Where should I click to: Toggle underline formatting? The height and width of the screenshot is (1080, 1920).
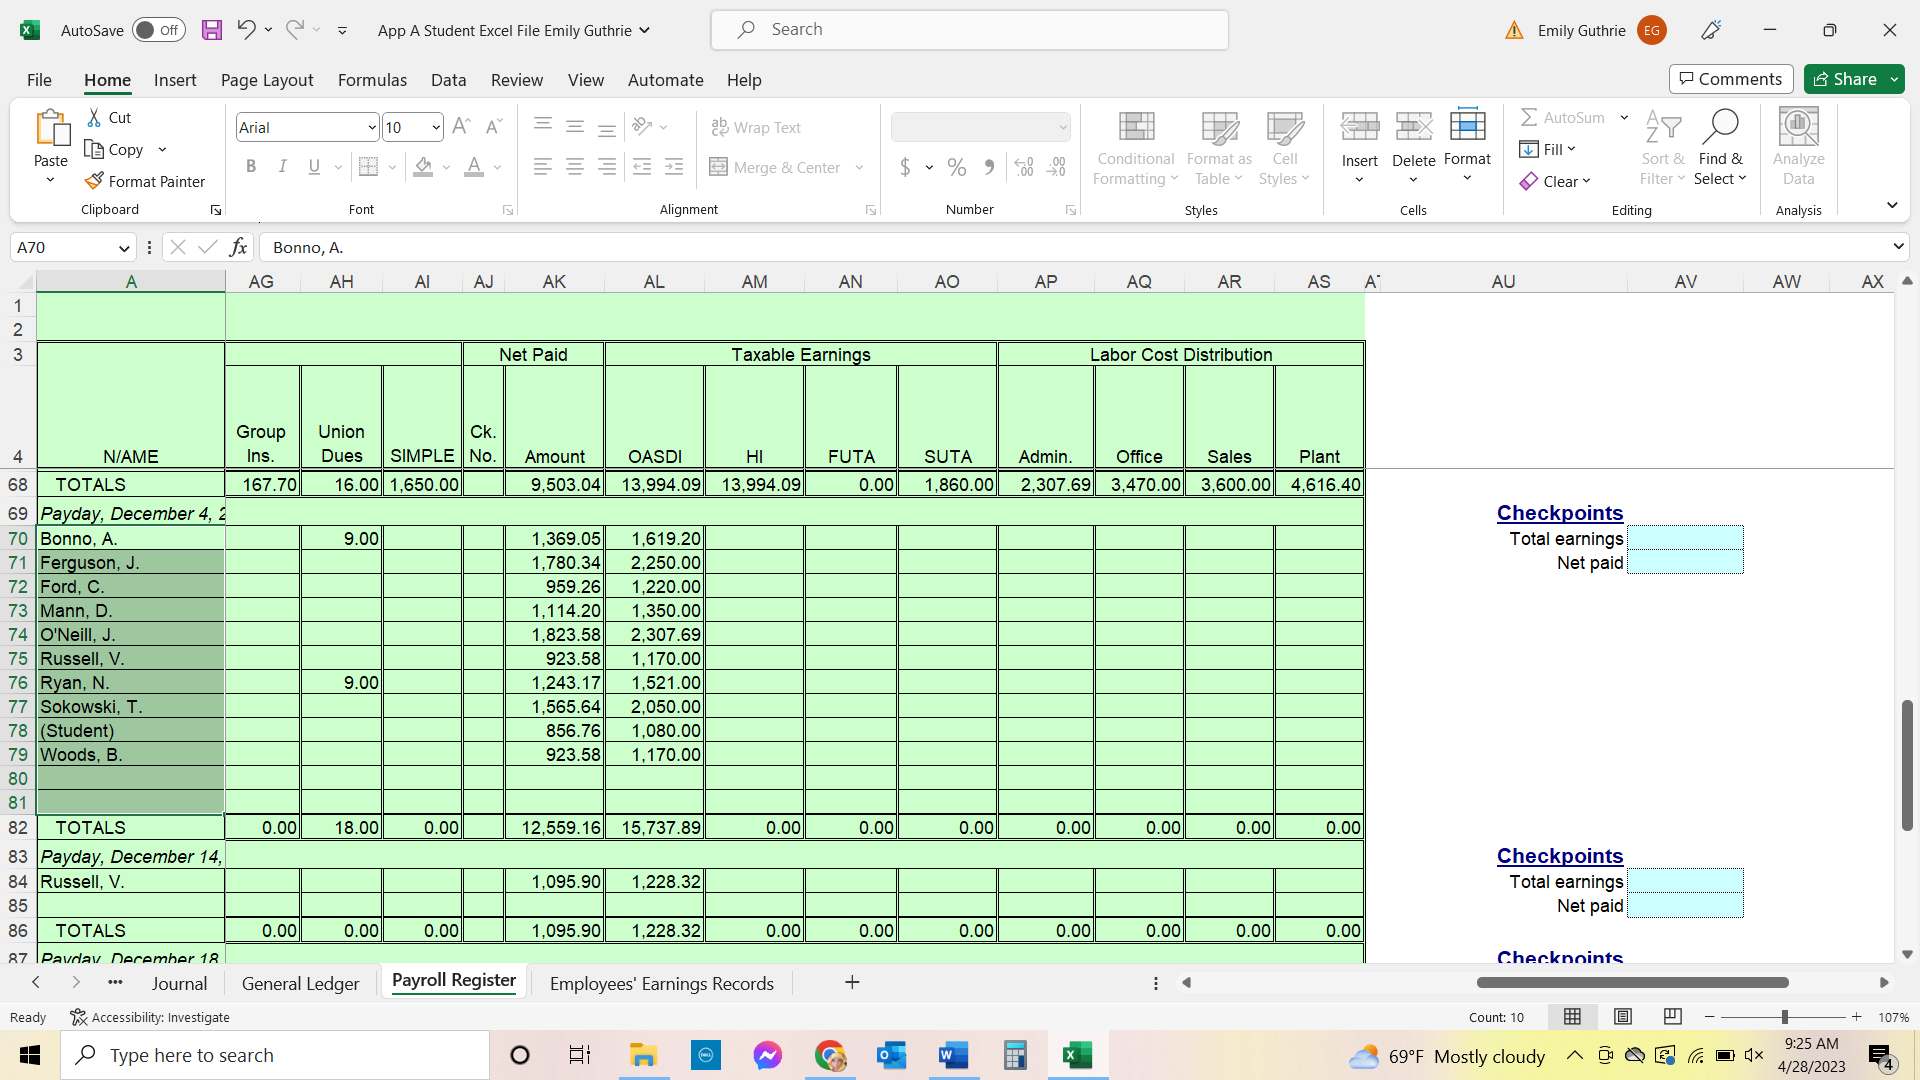314,167
